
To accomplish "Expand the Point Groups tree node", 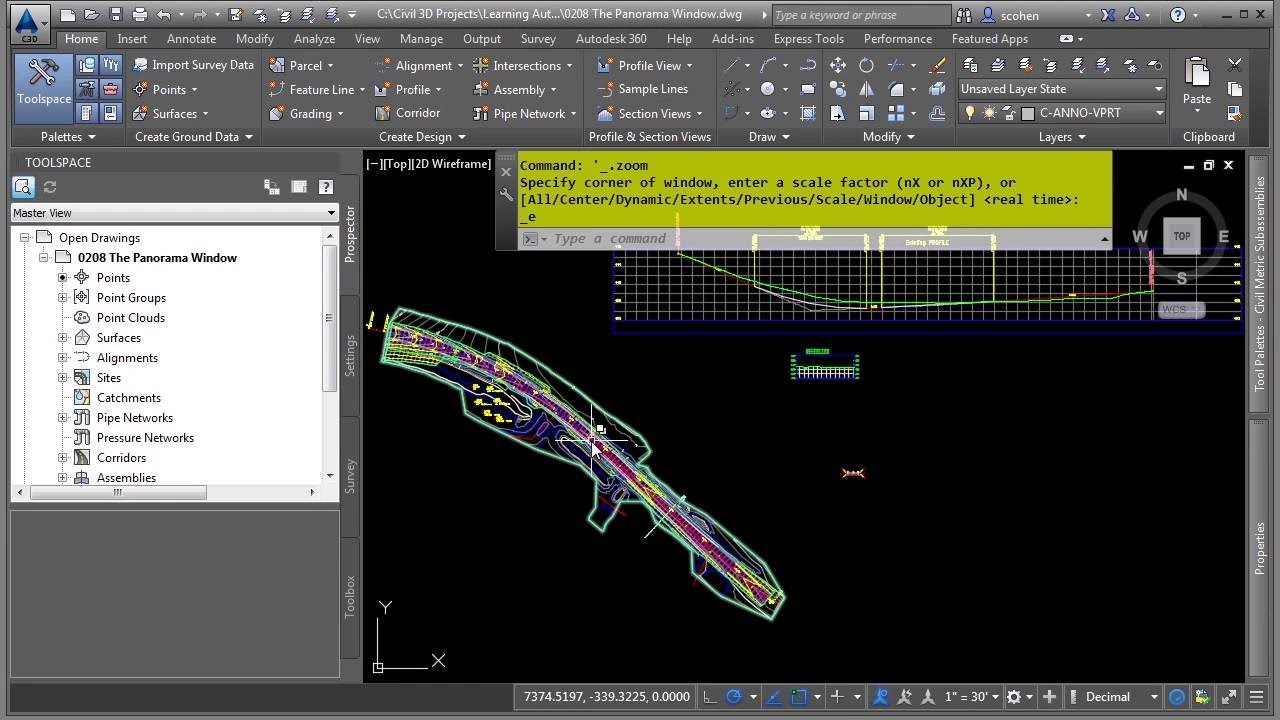I will click(62, 297).
